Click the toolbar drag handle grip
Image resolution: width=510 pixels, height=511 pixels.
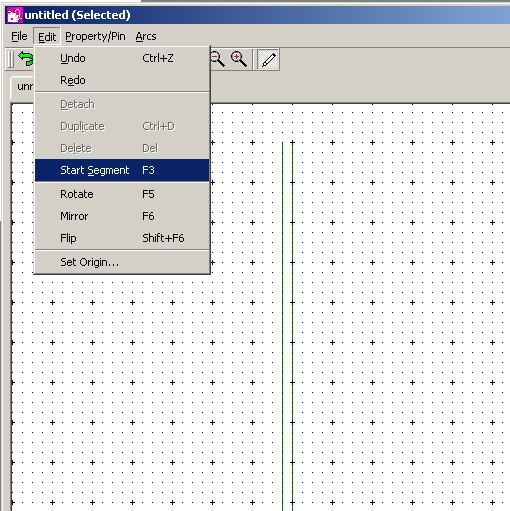11,59
